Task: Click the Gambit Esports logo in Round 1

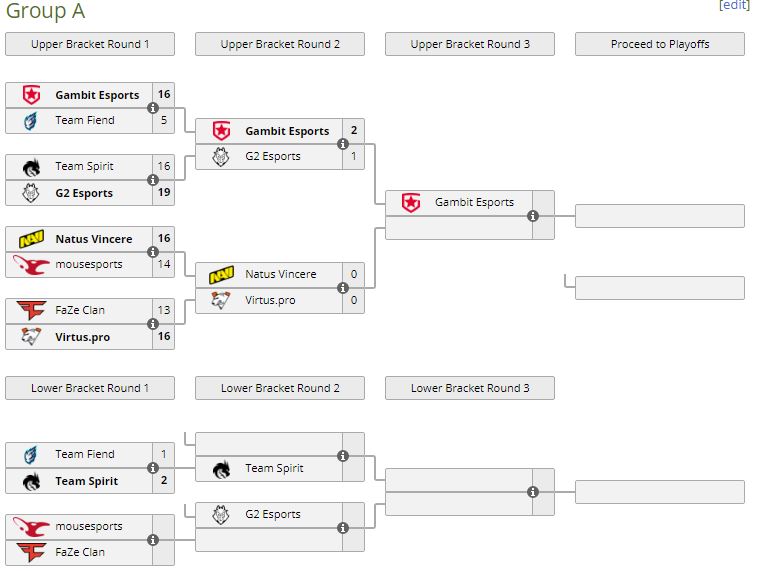Action: point(31,95)
